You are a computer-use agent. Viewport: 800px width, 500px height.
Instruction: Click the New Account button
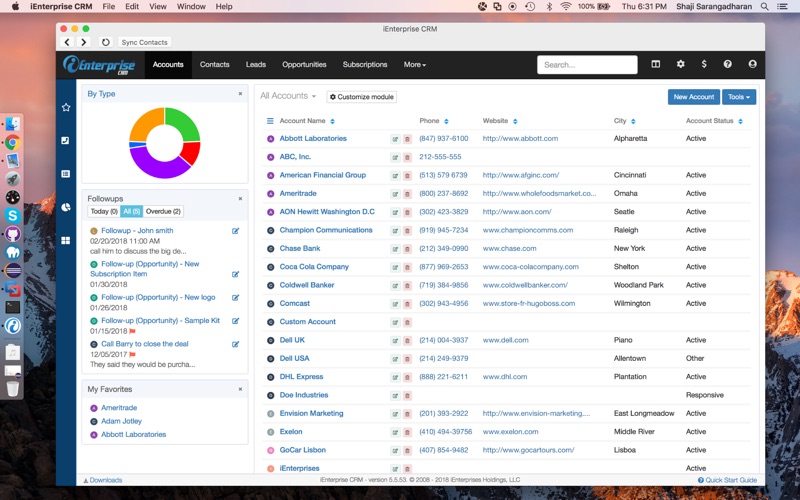[x=693, y=97]
